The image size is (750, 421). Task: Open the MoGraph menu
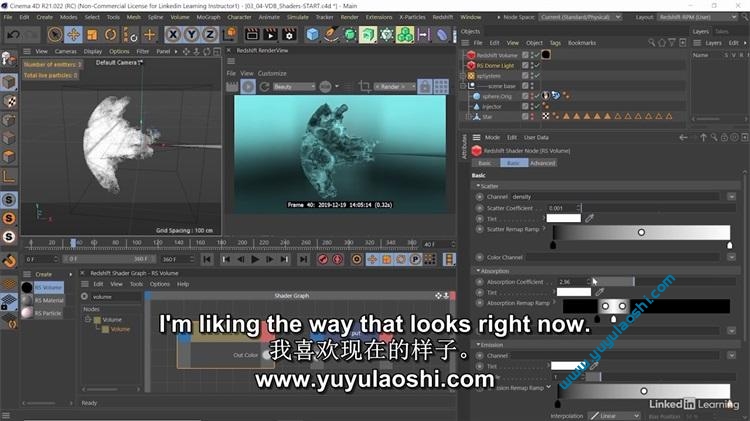click(x=208, y=17)
